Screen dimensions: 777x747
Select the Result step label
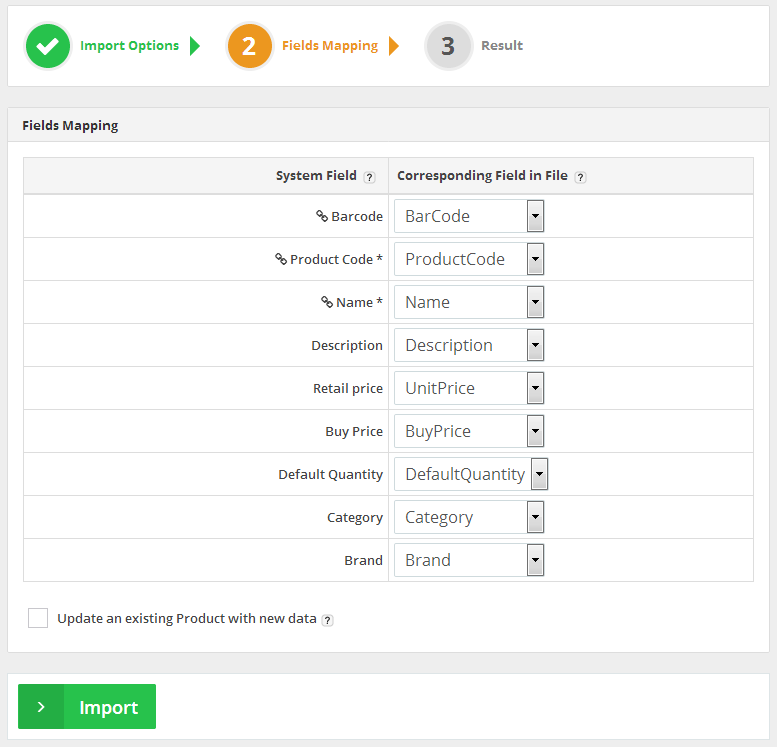pyautogui.click(x=502, y=46)
